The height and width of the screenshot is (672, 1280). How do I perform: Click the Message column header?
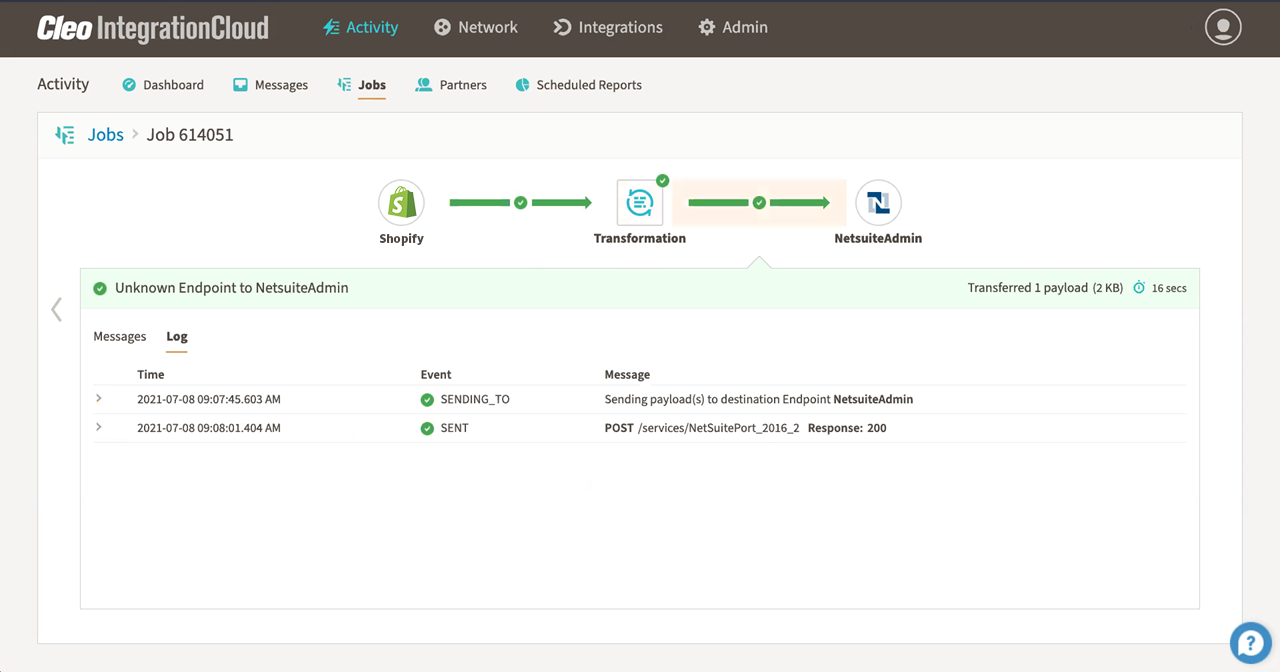coord(627,375)
